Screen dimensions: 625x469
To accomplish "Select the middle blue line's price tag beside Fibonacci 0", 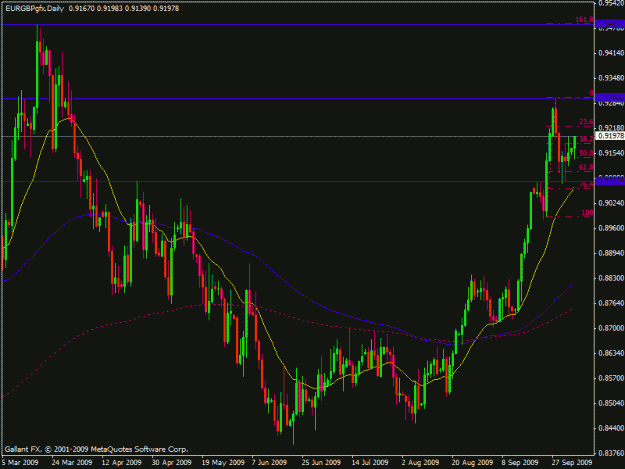I will pos(610,98).
